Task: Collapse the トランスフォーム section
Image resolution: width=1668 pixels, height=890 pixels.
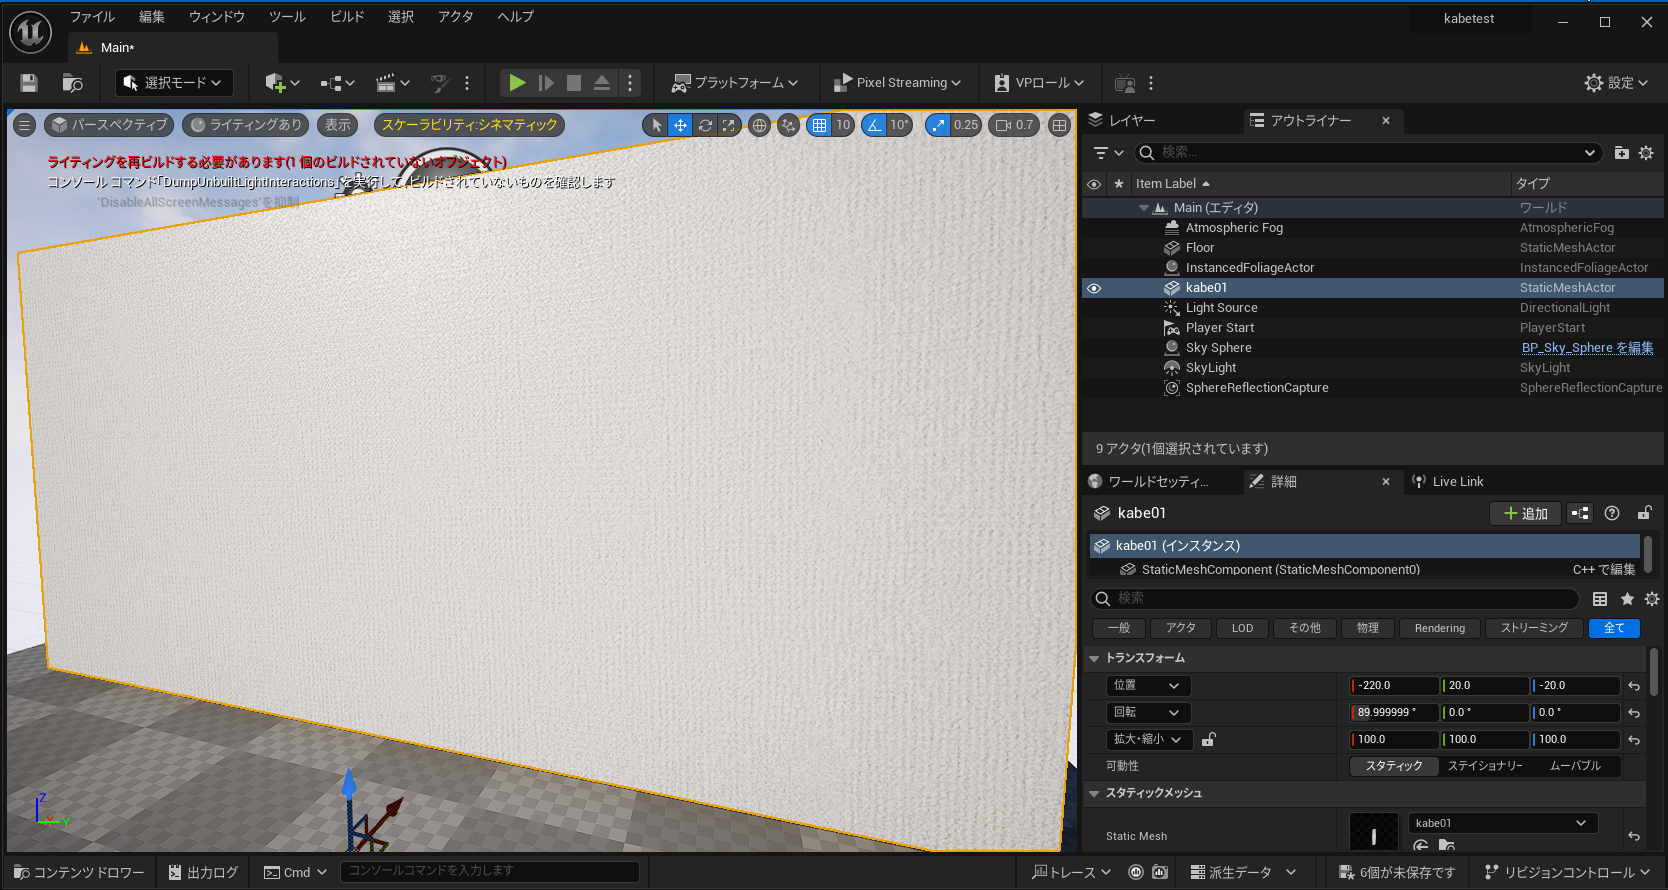Action: point(1094,658)
